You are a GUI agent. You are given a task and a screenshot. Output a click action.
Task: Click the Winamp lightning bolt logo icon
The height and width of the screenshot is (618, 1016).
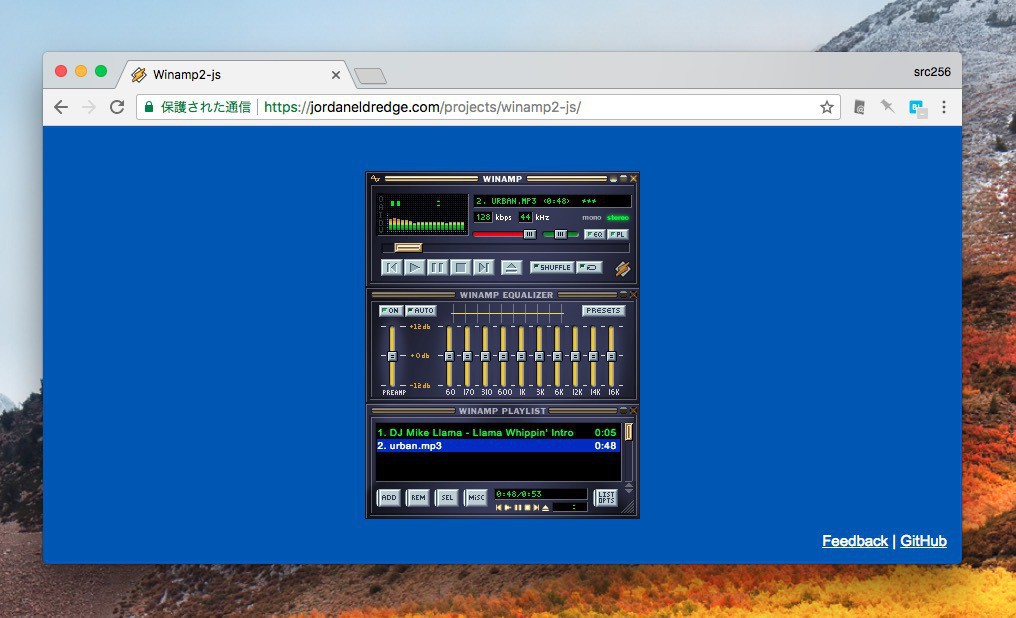coord(622,268)
